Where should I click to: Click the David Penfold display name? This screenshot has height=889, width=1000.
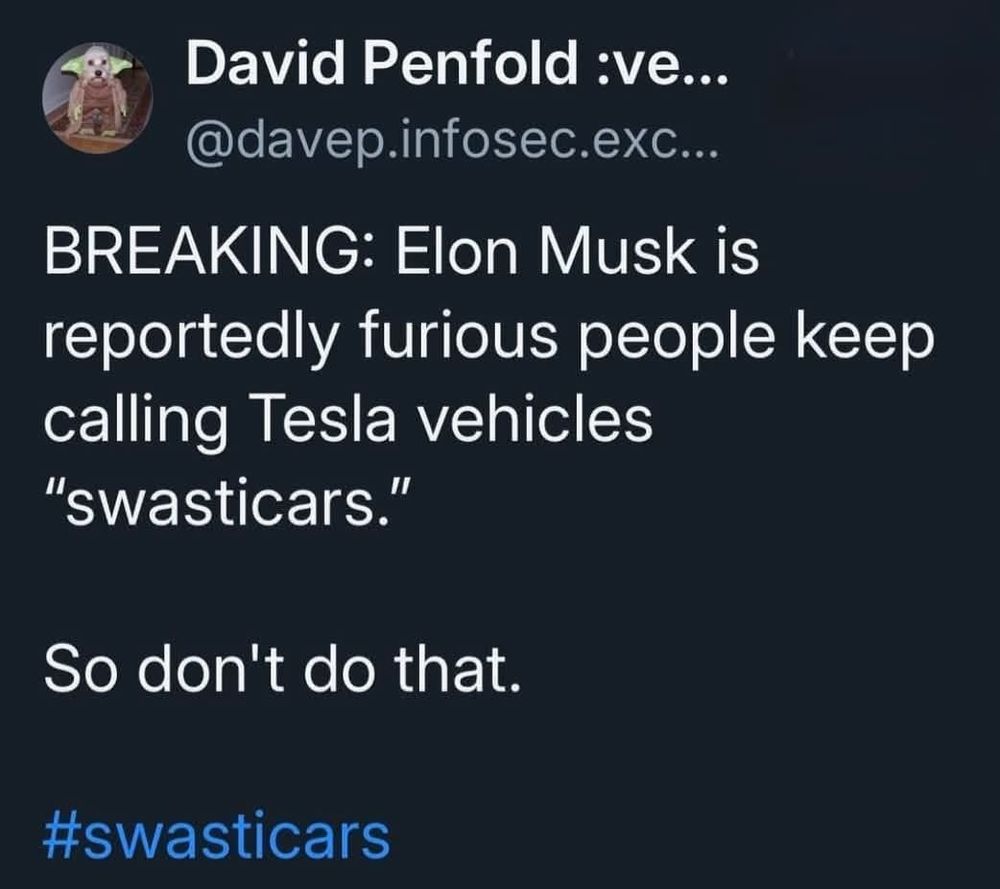click(x=457, y=64)
